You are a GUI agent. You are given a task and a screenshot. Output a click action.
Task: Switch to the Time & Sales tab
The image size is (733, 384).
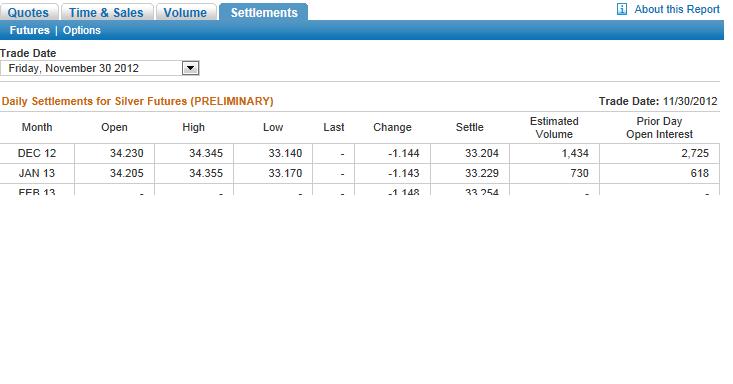point(107,12)
